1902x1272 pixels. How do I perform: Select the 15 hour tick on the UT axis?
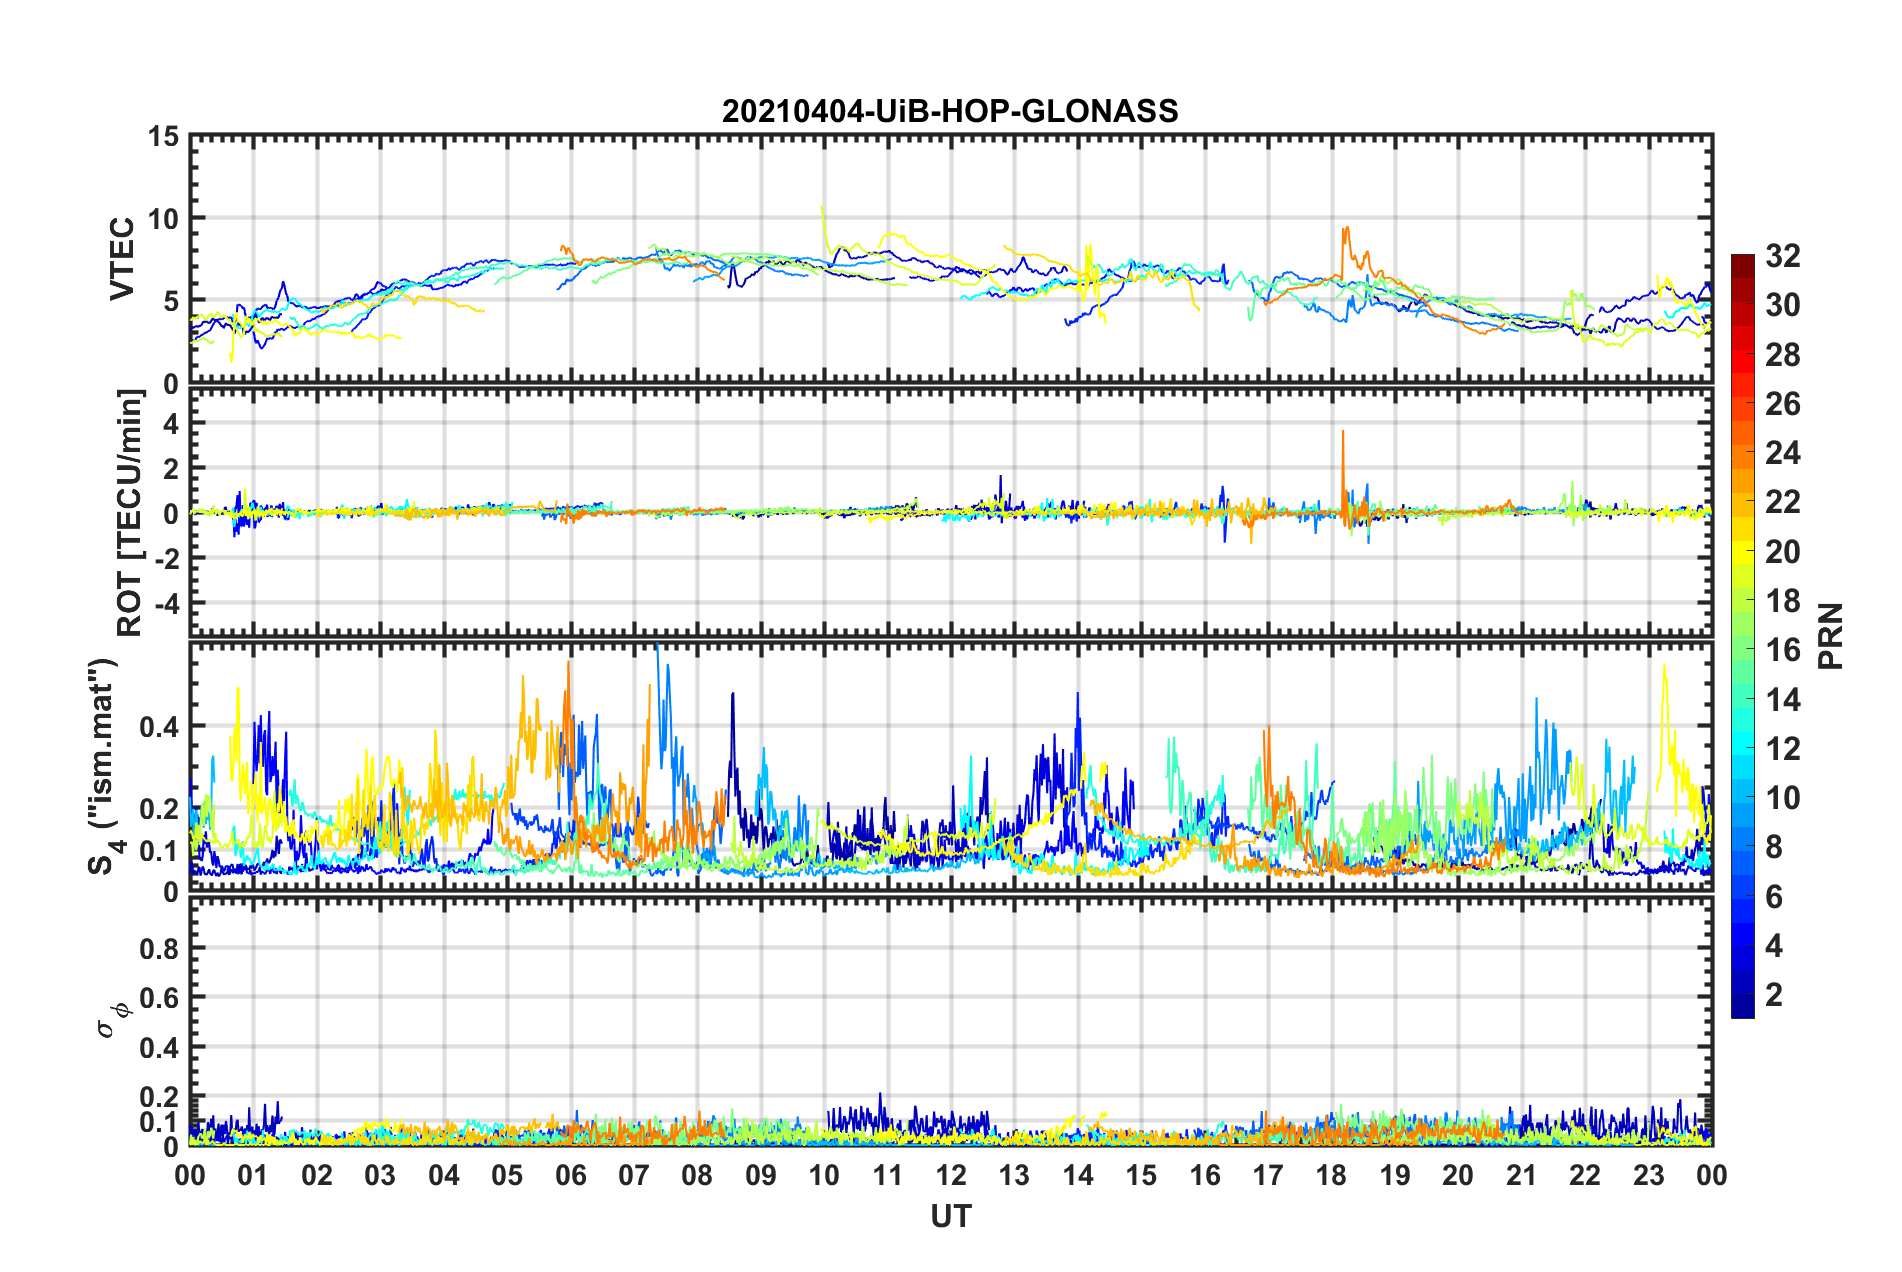point(1141,1175)
